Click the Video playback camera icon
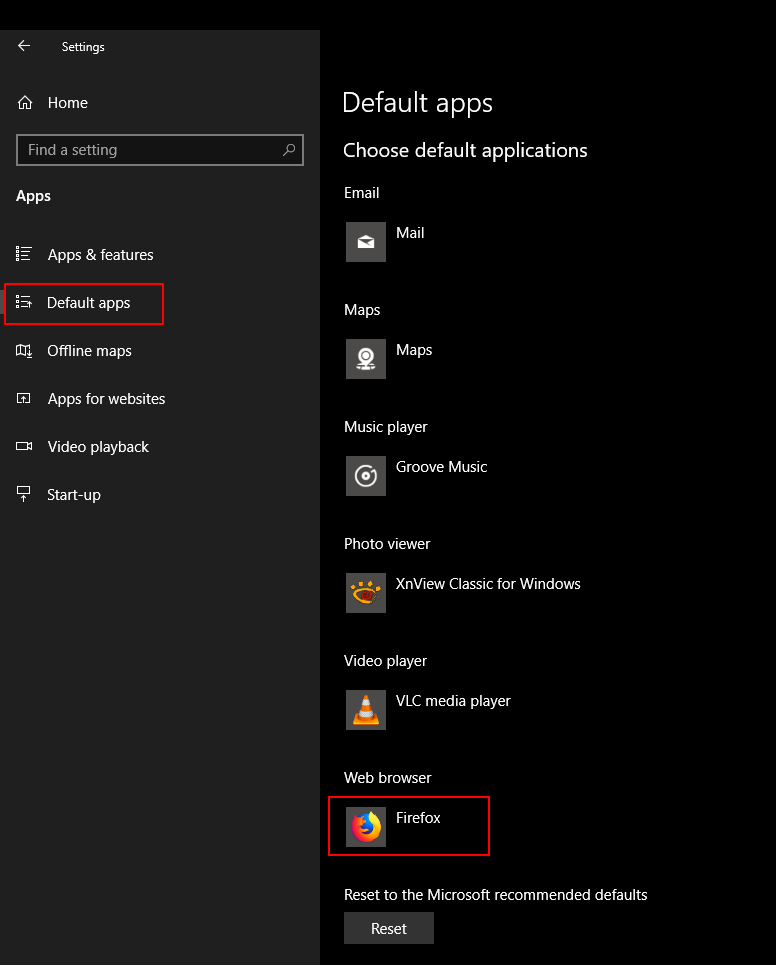 point(24,446)
